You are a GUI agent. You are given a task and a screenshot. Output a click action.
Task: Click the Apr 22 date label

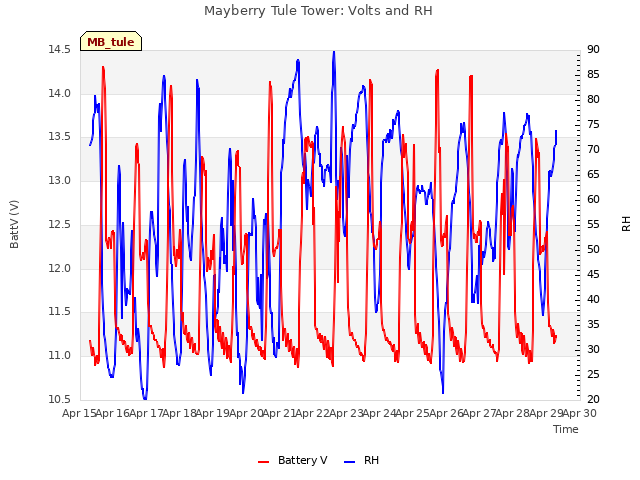coord(313,413)
